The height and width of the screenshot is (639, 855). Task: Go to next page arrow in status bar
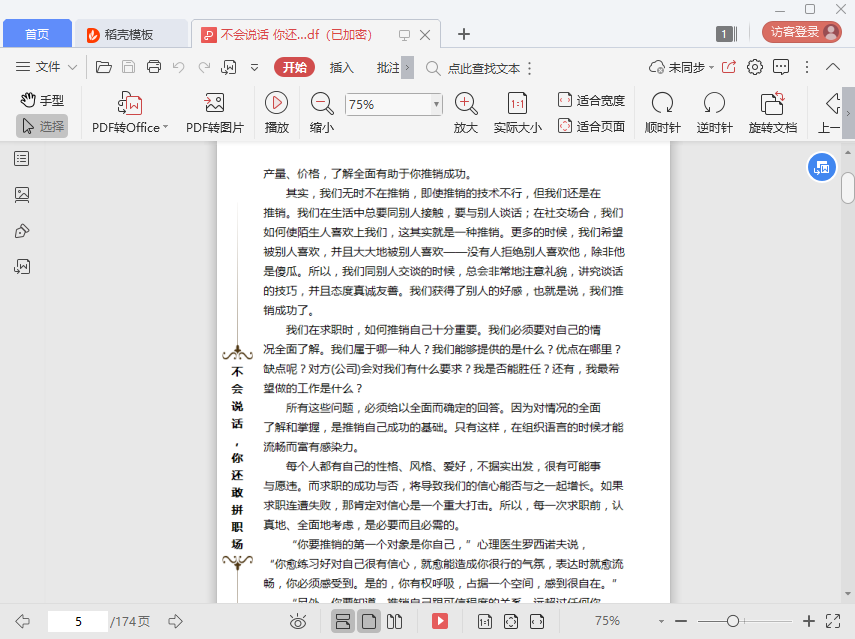[x=176, y=621]
